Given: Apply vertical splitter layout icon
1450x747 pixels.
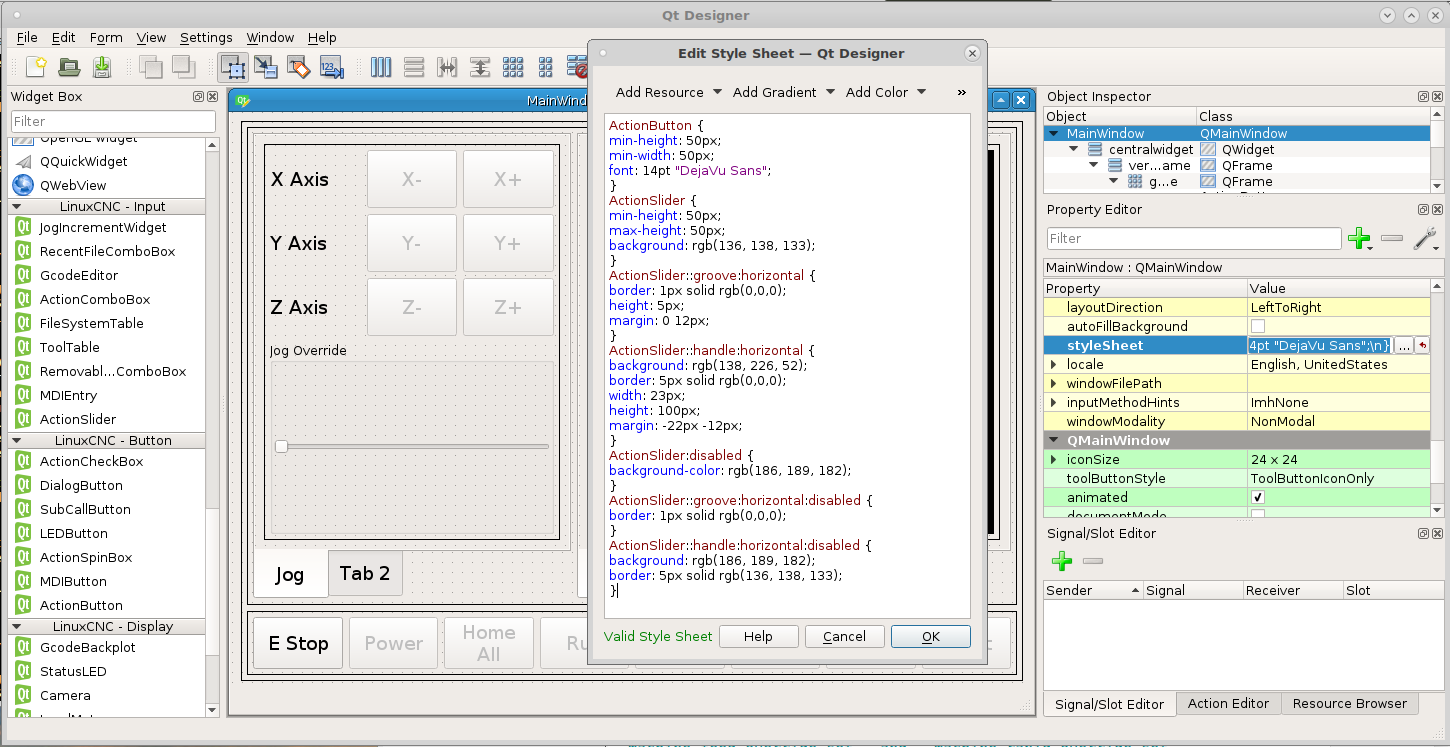Looking at the screenshot, I should click(480, 67).
